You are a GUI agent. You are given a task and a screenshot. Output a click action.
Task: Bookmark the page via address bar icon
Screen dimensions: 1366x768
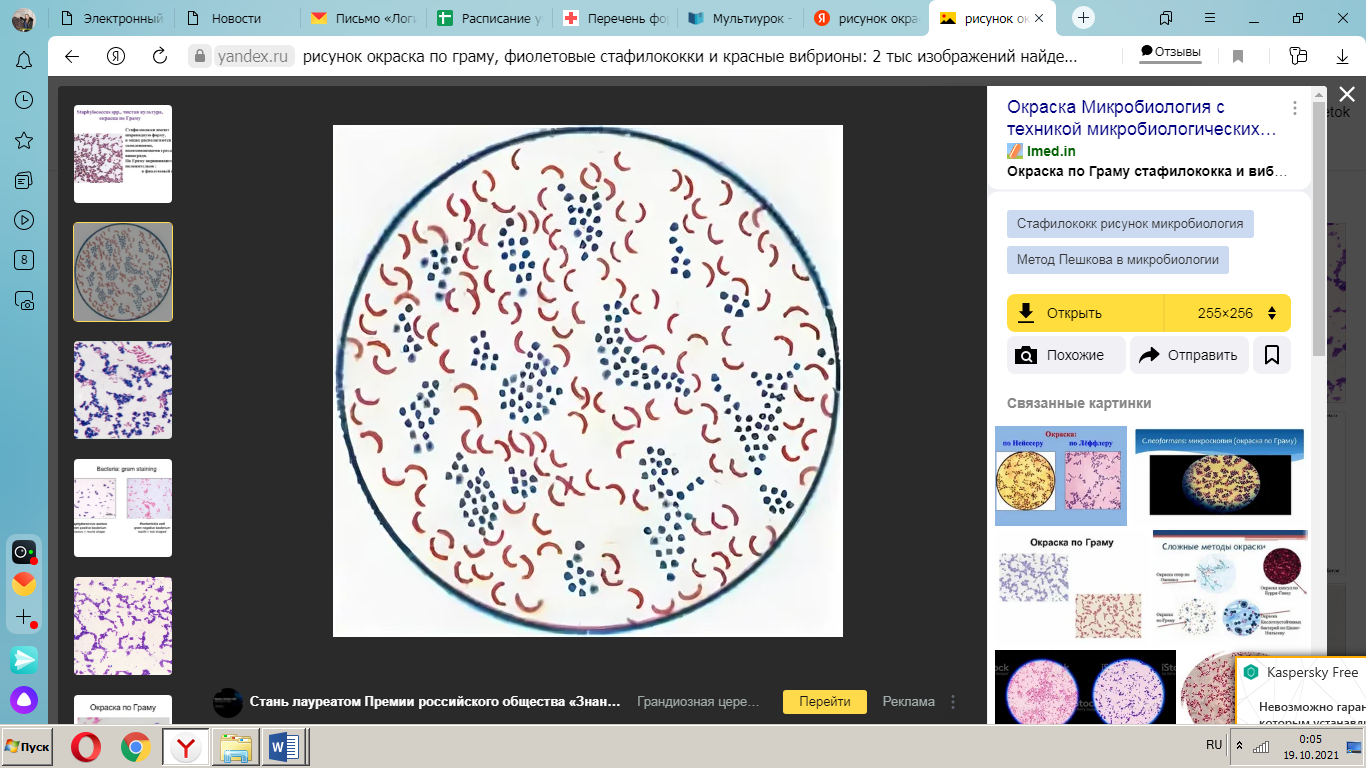(1237, 56)
